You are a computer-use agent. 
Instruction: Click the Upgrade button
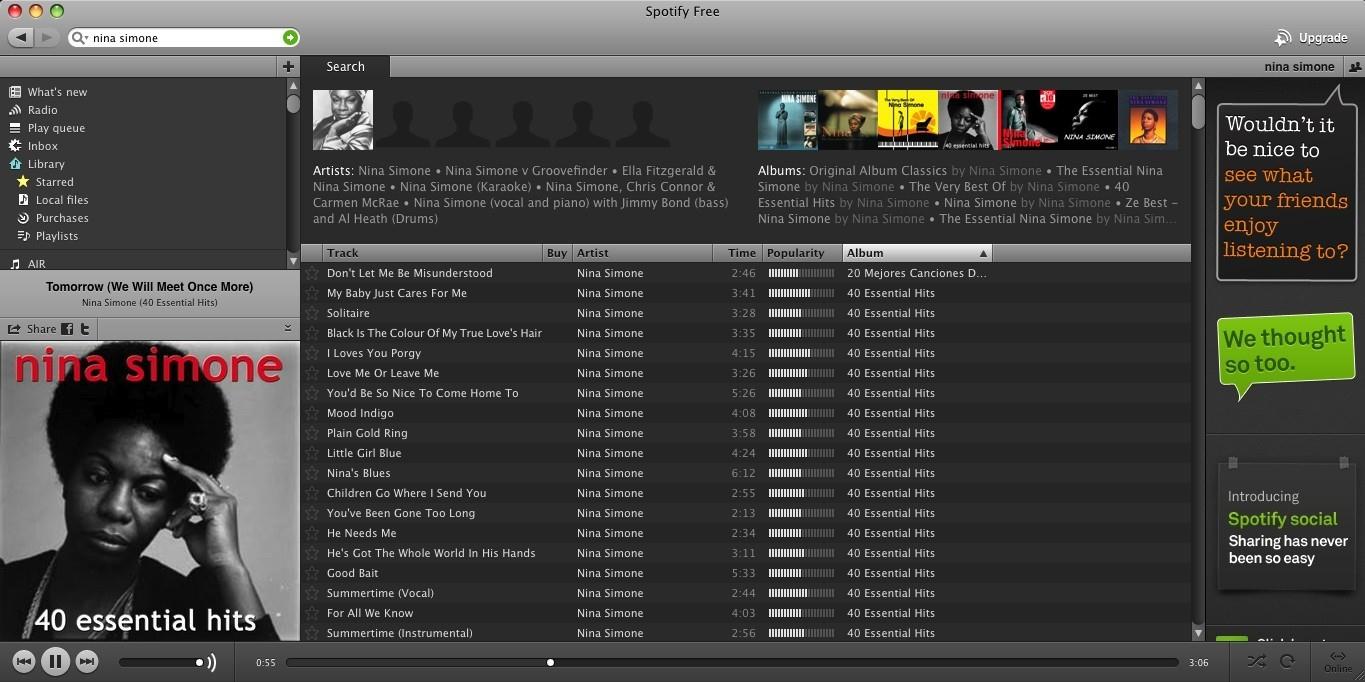coord(1311,38)
